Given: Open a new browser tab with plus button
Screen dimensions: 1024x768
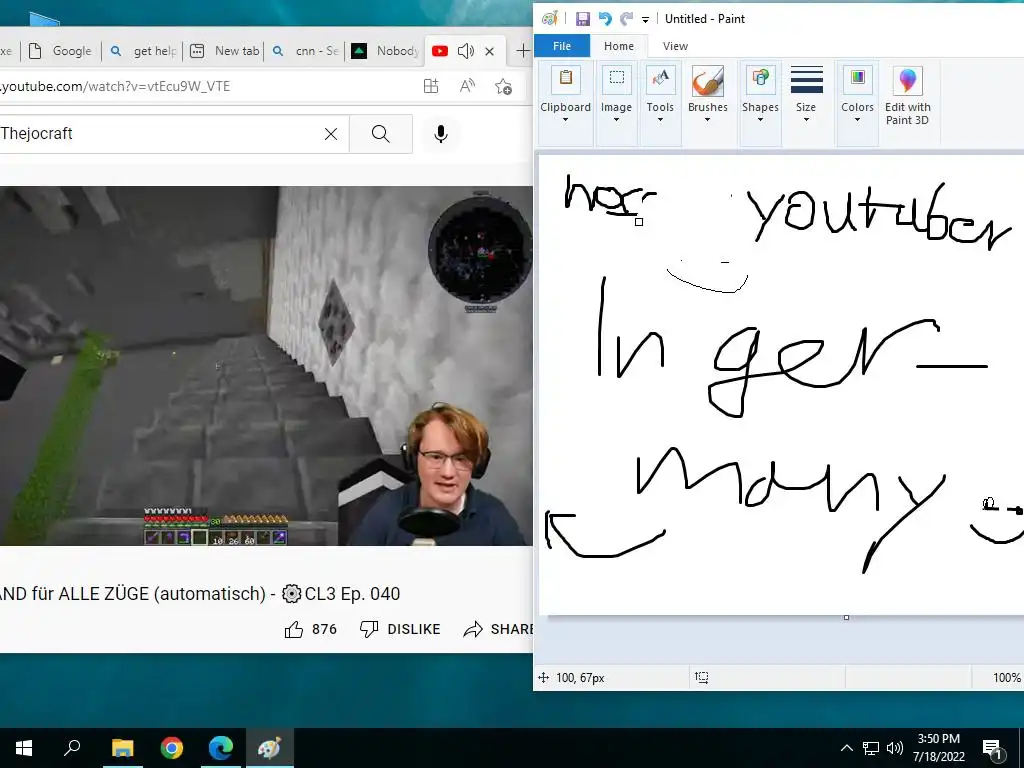Looking at the screenshot, I should tap(522, 51).
